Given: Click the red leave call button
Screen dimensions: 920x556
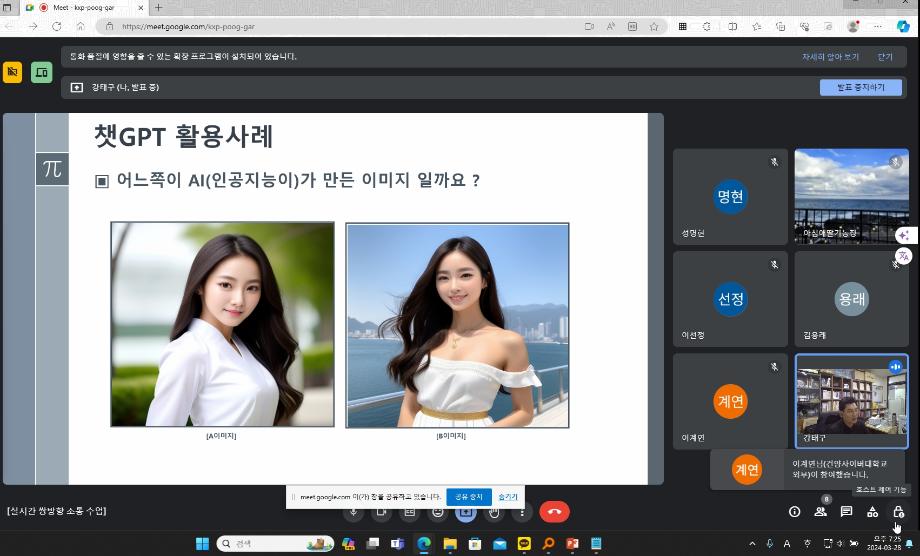Looking at the screenshot, I should point(554,511).
